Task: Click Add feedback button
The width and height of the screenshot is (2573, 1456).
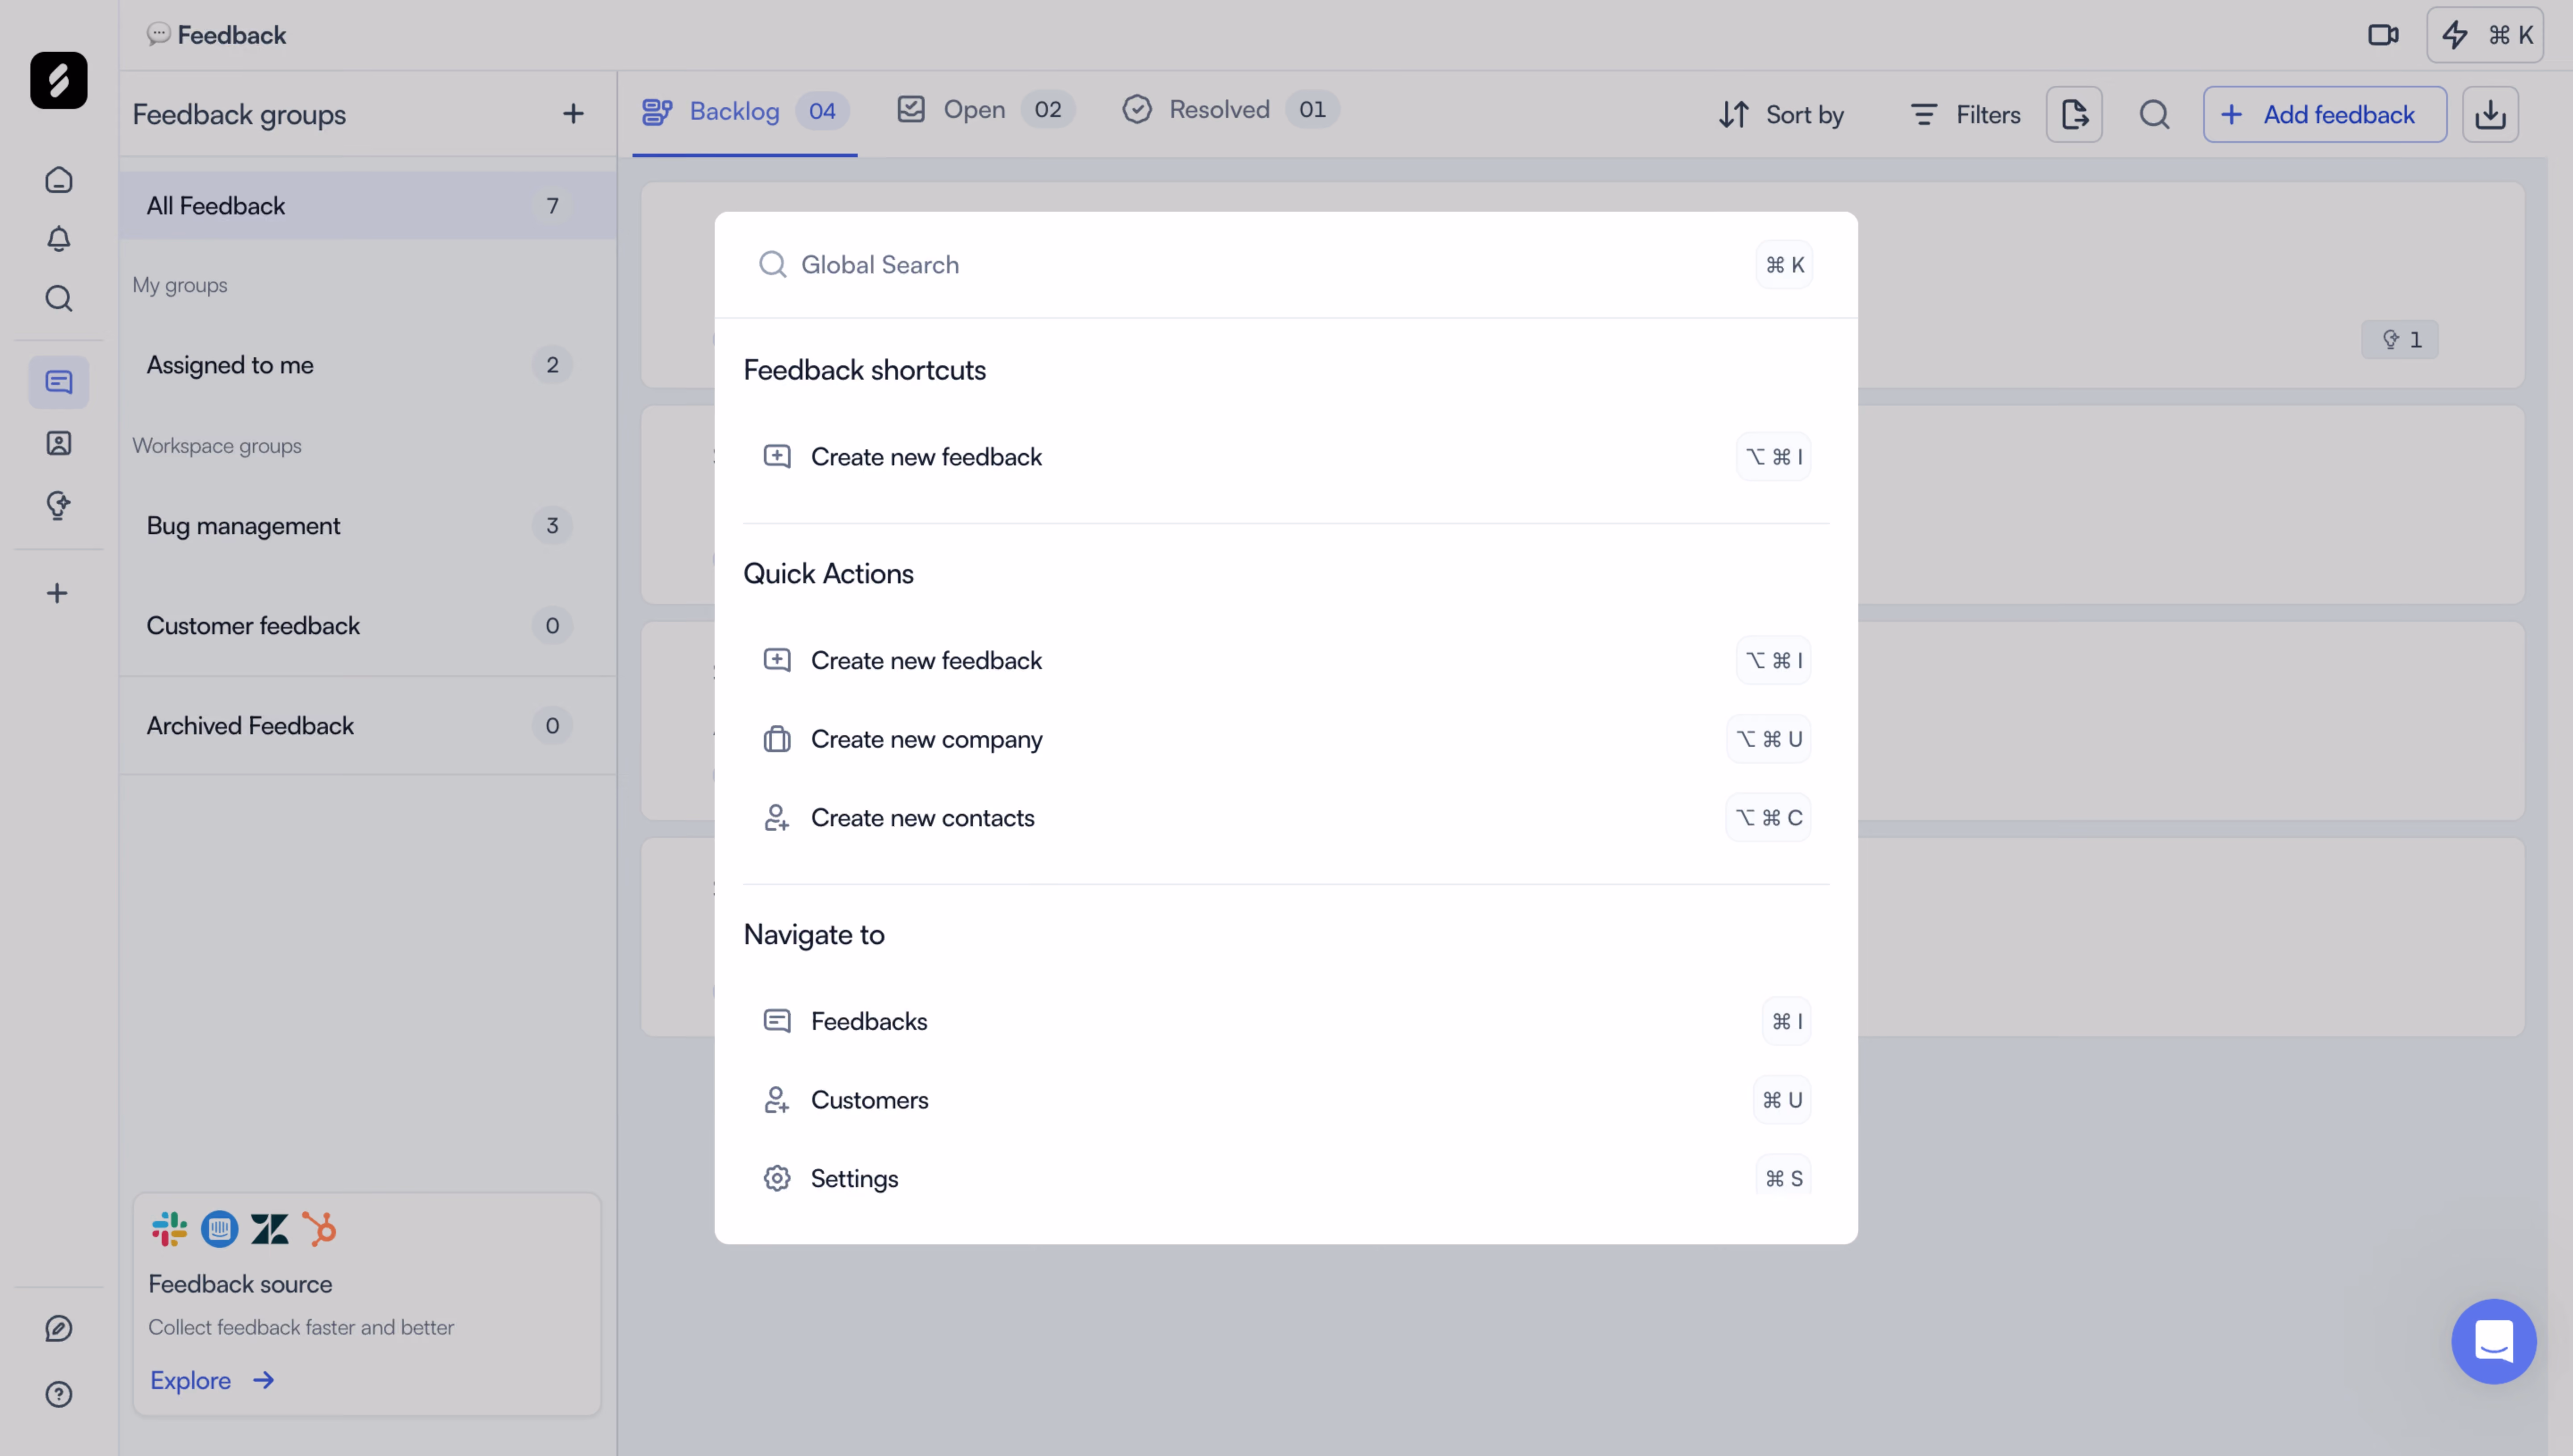Action: pos(2324,114)
